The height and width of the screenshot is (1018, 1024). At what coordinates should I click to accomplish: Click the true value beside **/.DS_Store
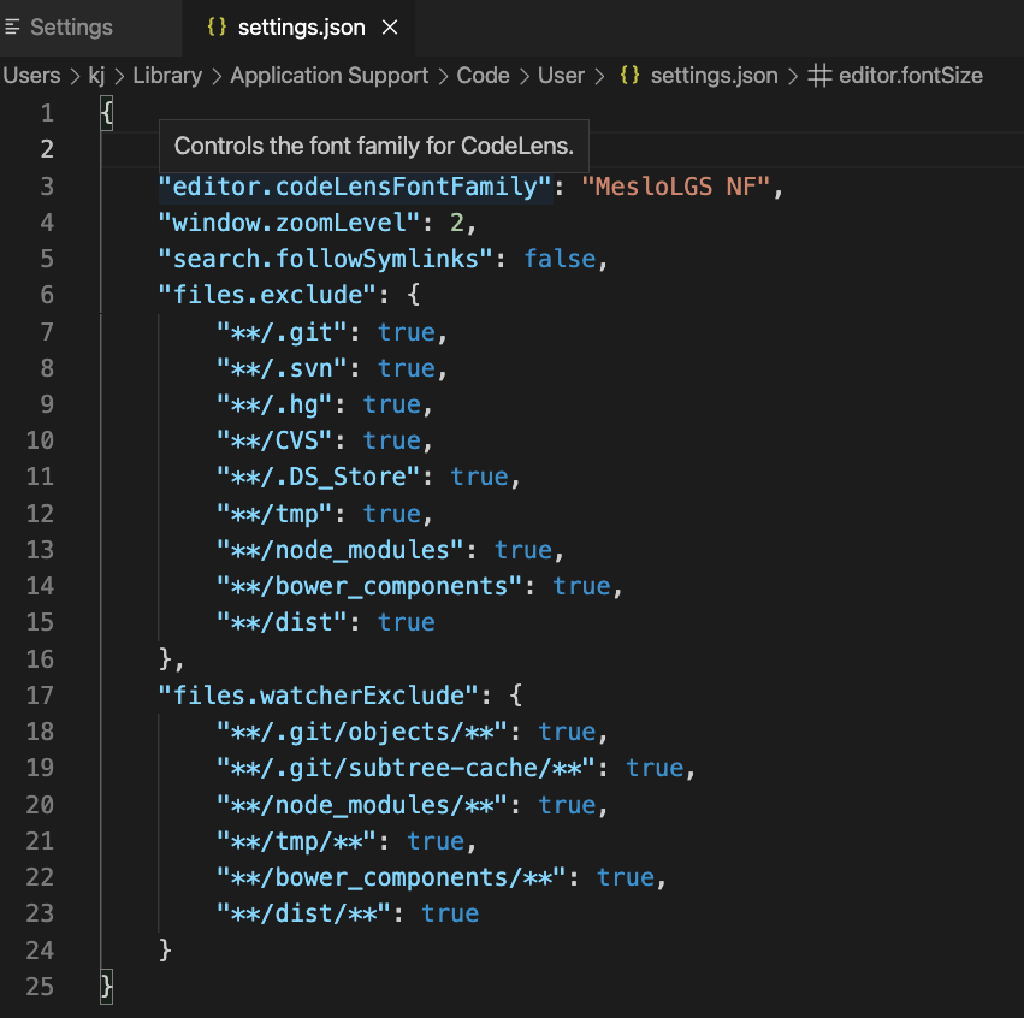click(481, 477)
